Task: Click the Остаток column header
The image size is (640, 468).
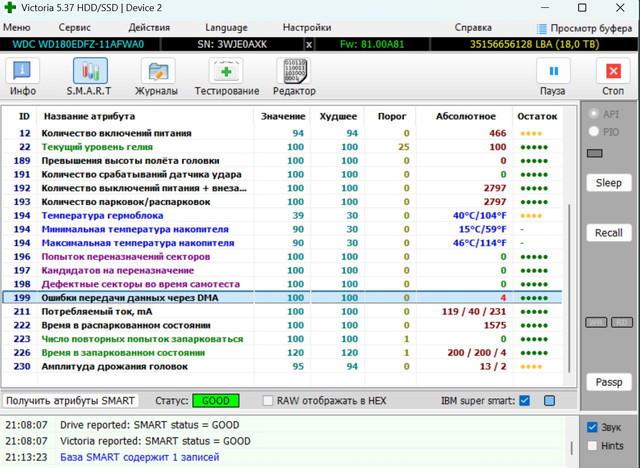Action: click(x=537, y=116)
